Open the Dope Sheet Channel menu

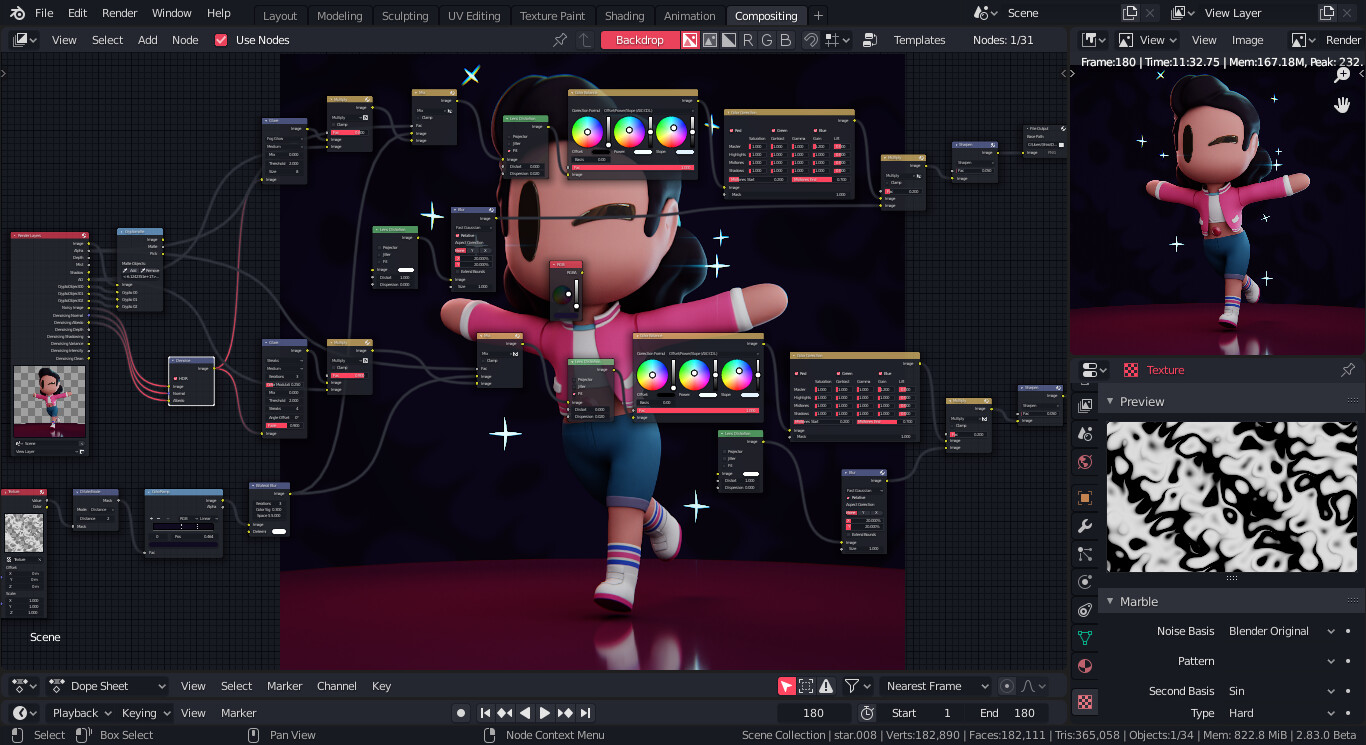337,686
